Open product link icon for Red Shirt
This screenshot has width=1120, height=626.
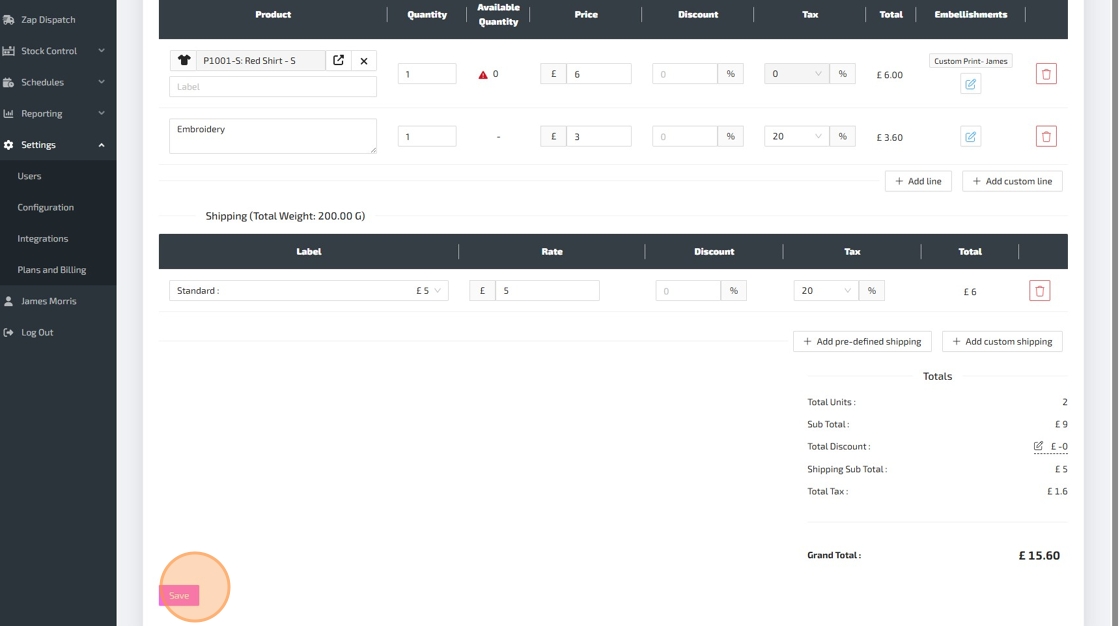tap(339, 61)
